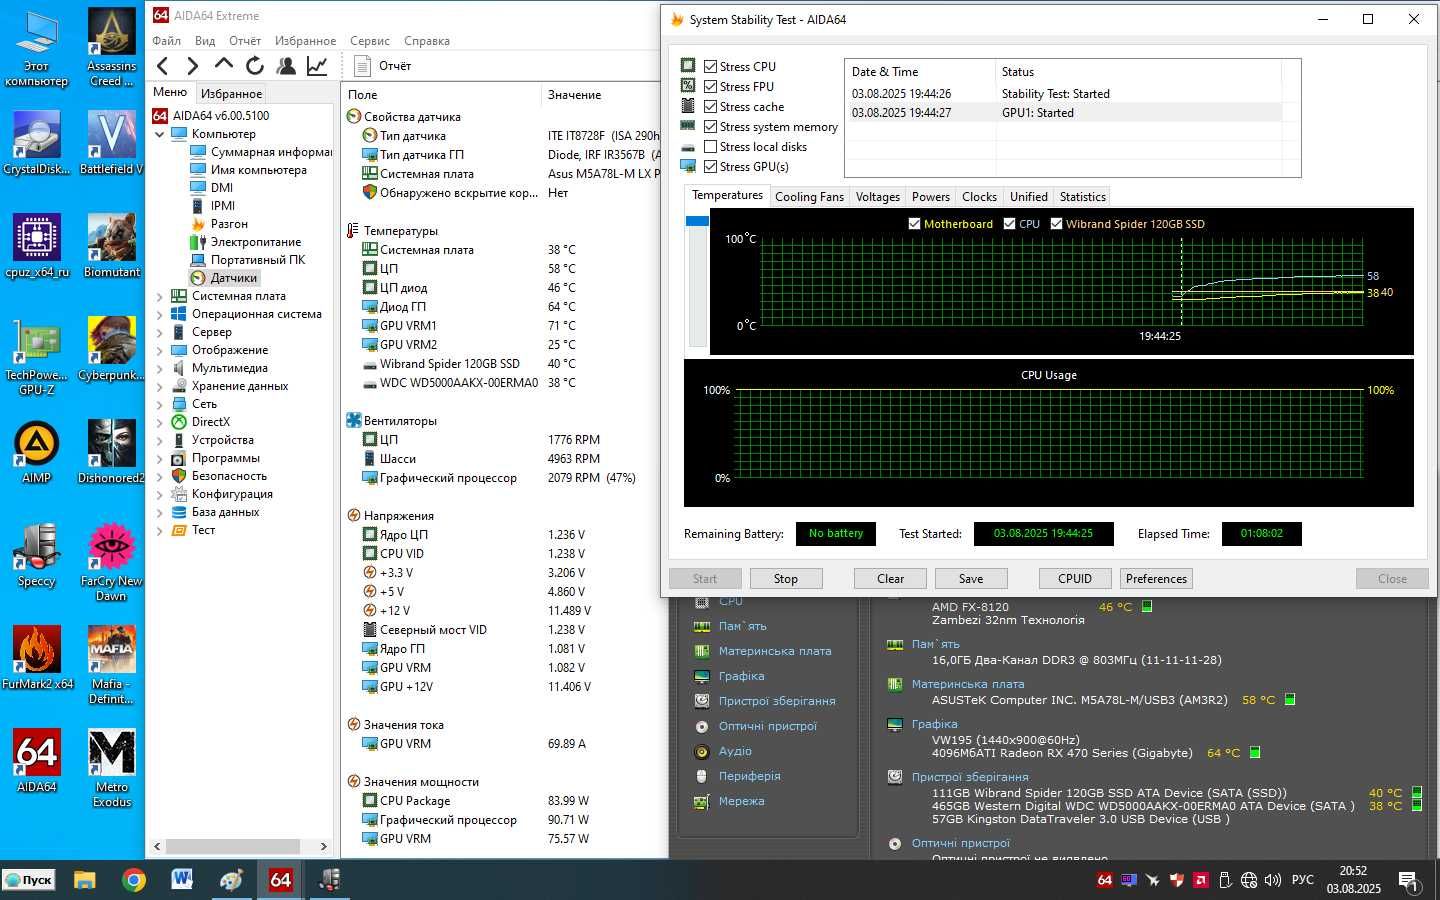The height and width of the screenshot is (900, 1440).
Task: Open the Speccy desktop shortcut
Action: coord(37,555)
